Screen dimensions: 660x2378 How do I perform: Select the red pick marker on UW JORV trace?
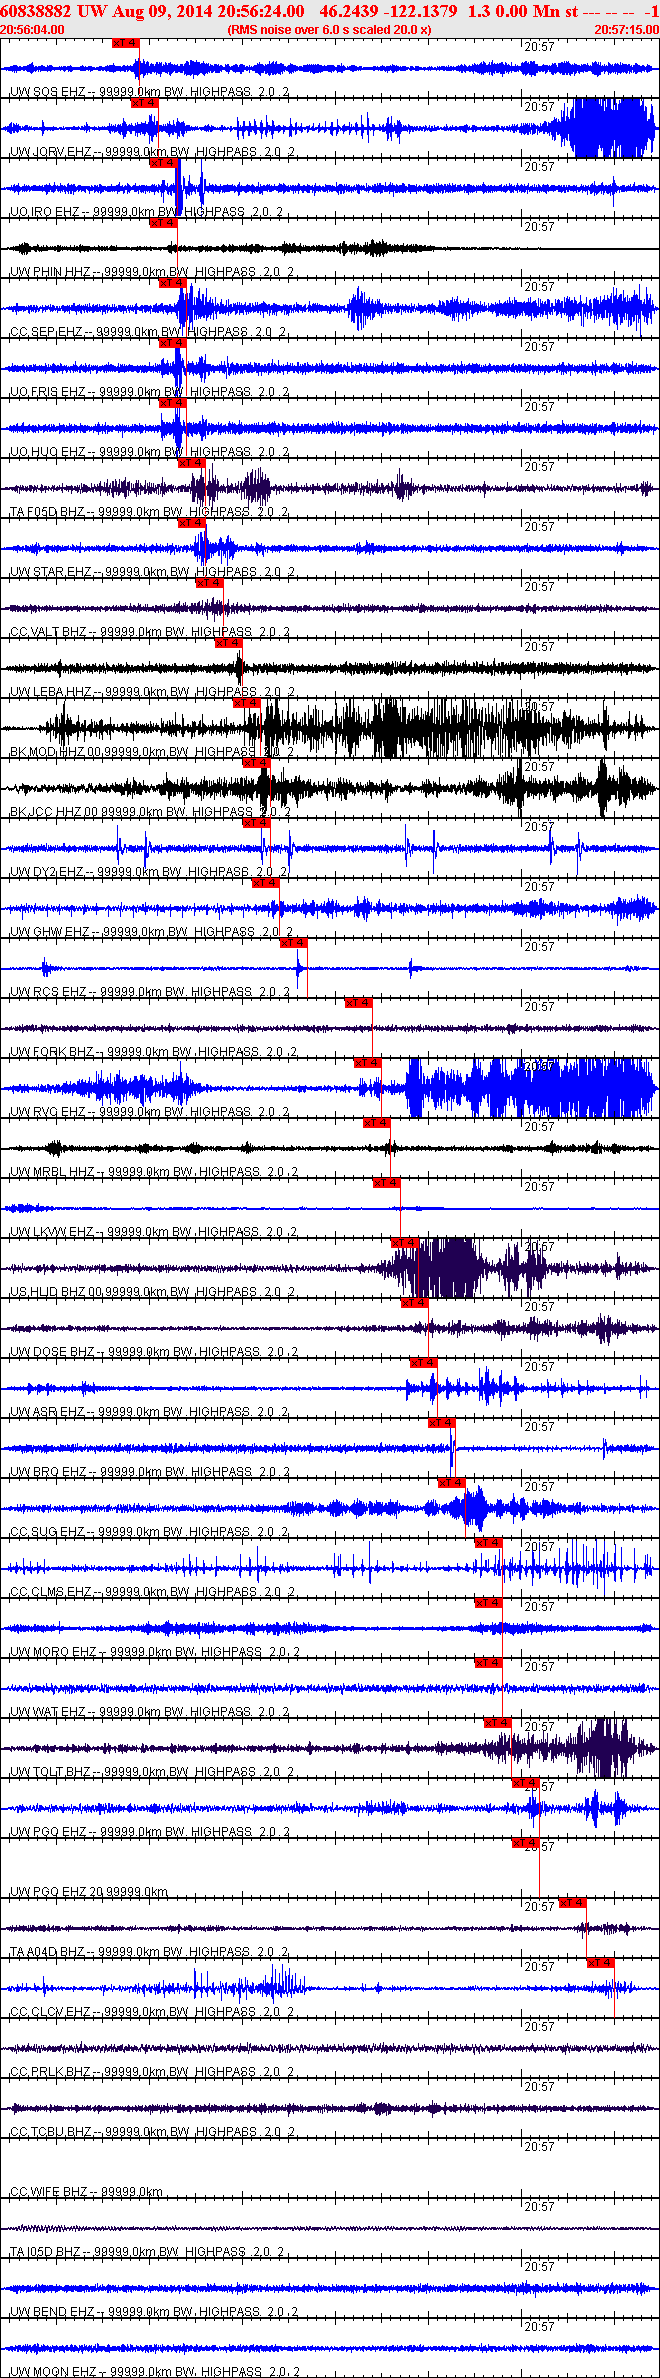pyautogui.click(x=144, y=103)
